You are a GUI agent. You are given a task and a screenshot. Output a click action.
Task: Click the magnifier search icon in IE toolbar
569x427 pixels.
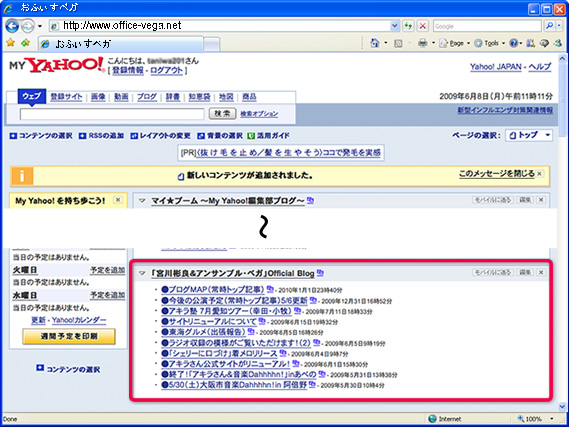pos(549,26)
